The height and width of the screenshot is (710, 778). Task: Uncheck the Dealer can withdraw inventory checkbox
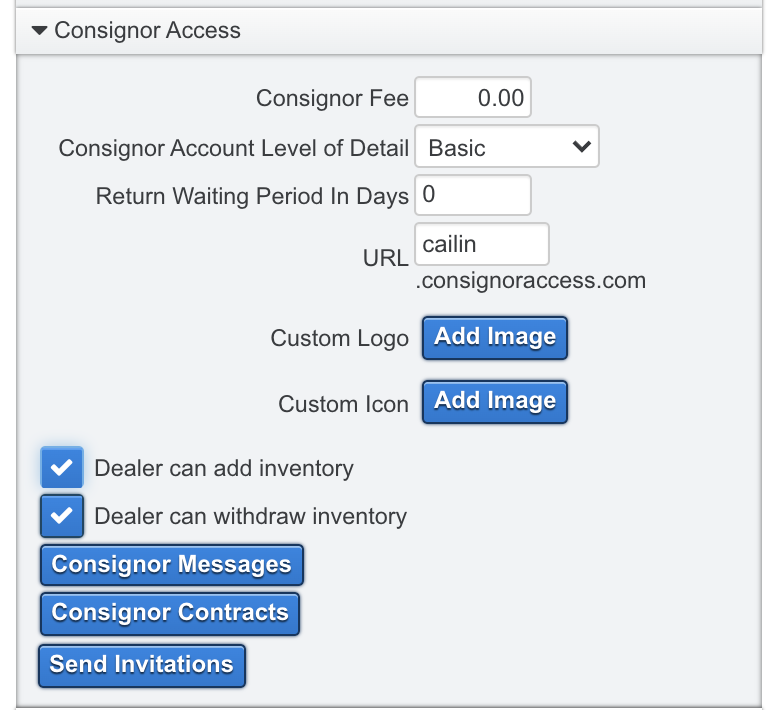tap(62, 516)
